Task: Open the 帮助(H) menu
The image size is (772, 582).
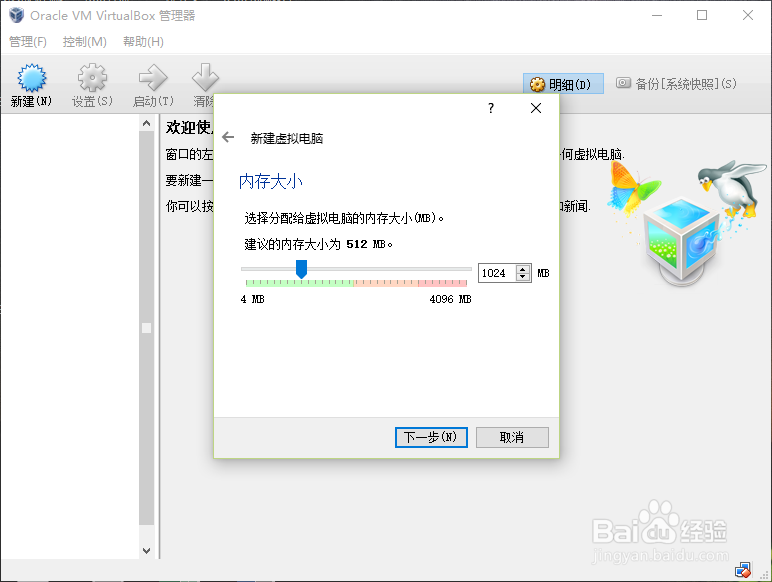Action: coord(143,42)
